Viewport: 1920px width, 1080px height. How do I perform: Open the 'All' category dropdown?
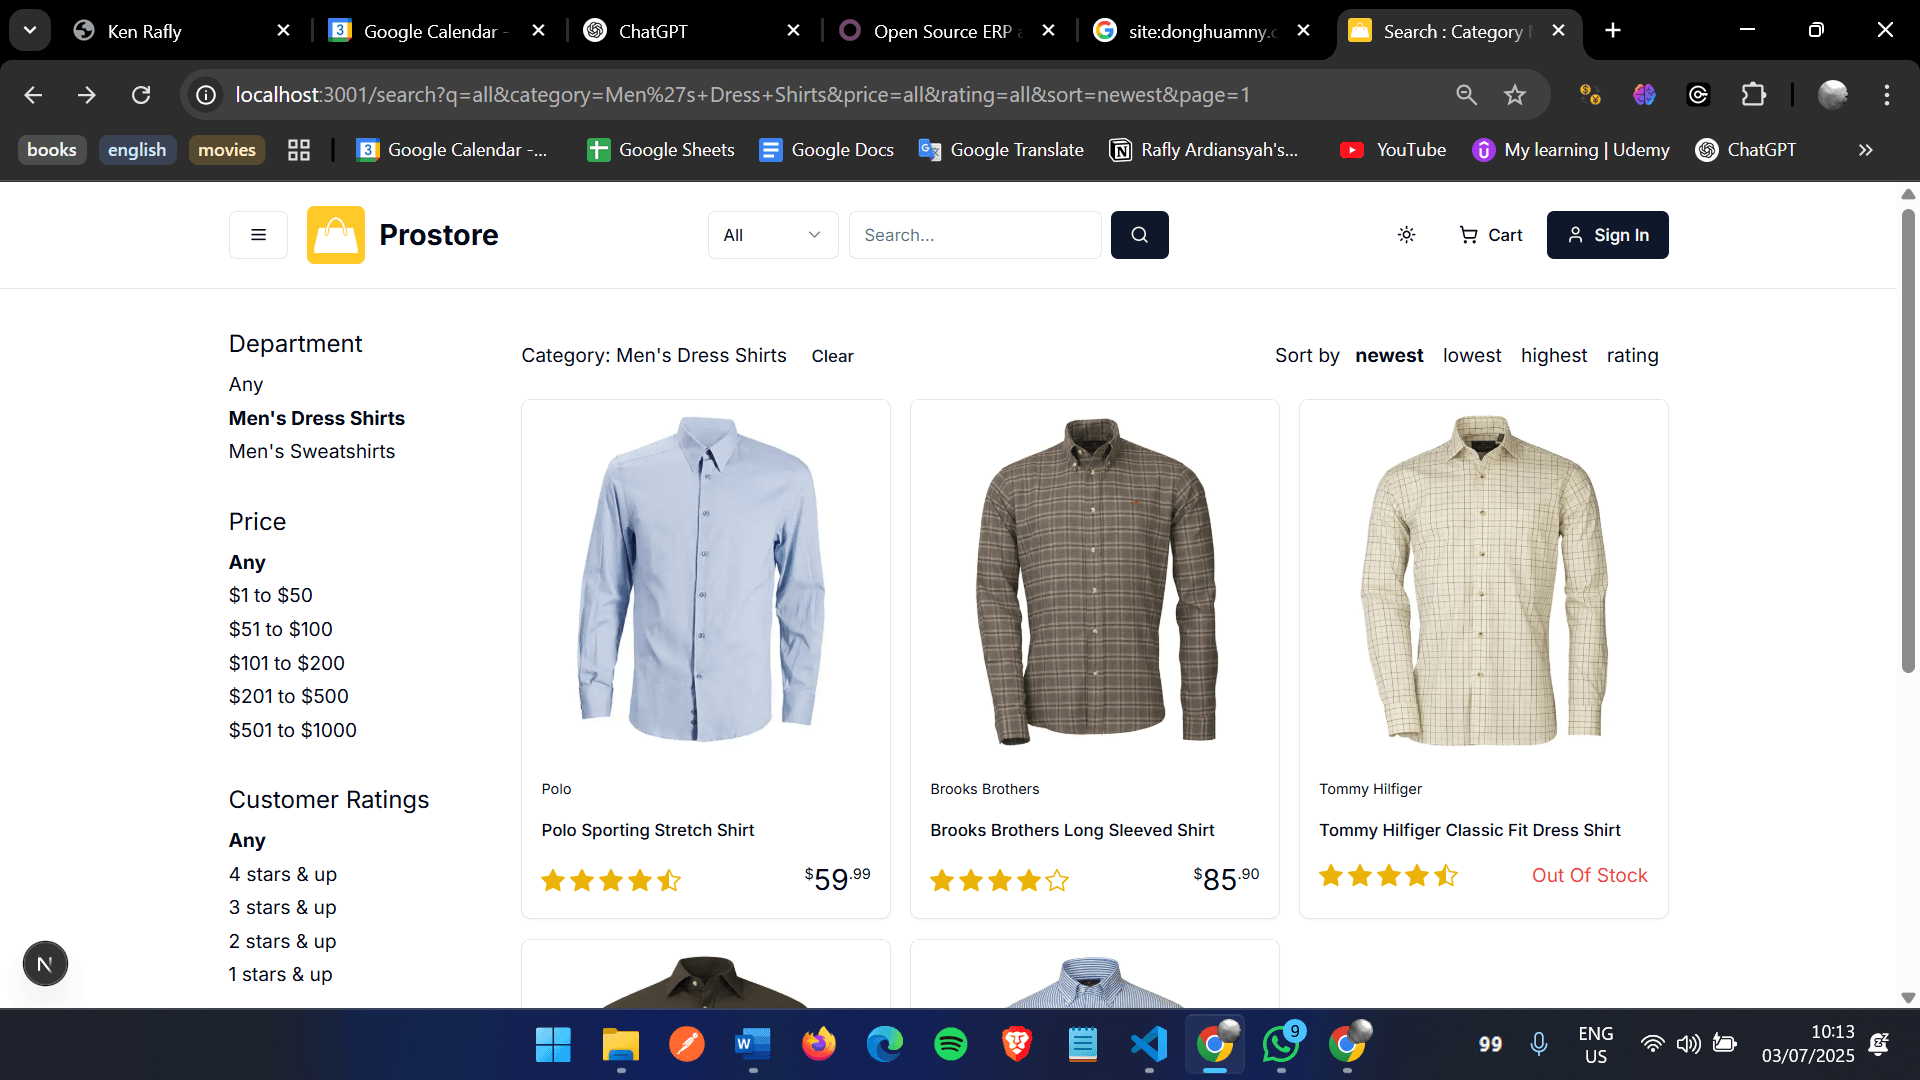point(772,234)
